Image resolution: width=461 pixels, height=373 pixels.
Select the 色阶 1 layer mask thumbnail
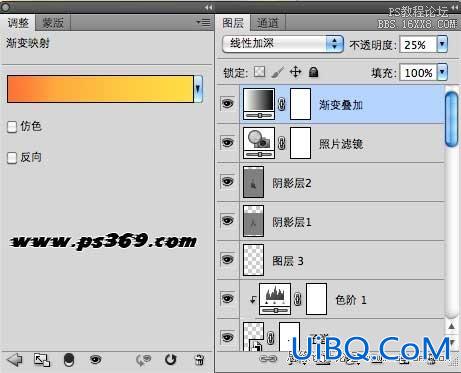click(x=316, y=299)
